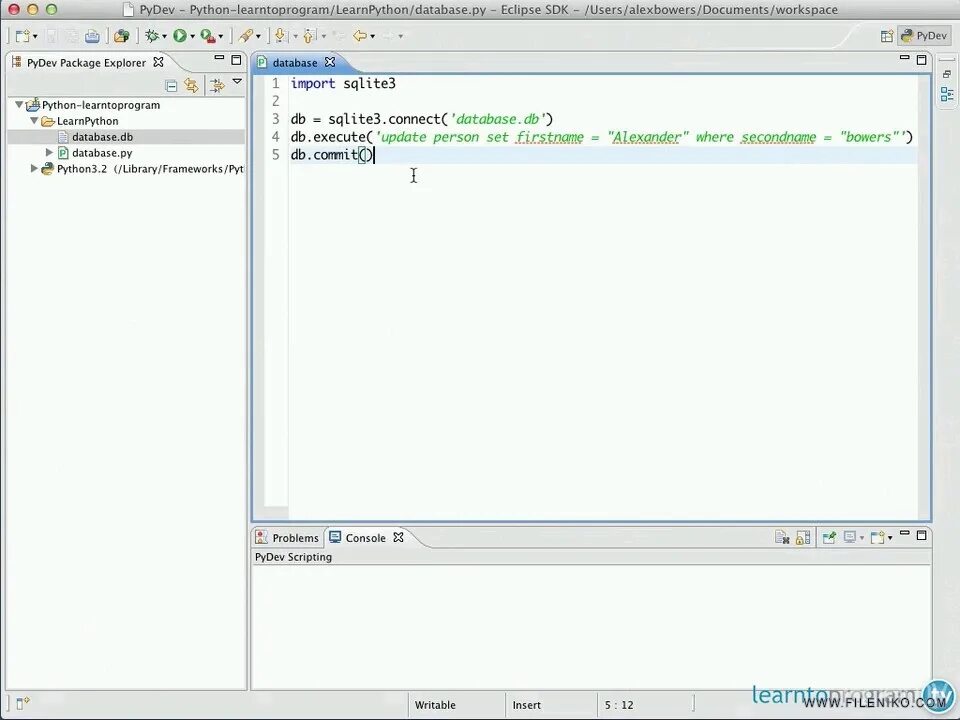Expand the Python3.2 interpreter node
The height and width of the screenshot is (720, 960).
pyautogui.click(x=34, y=168)
